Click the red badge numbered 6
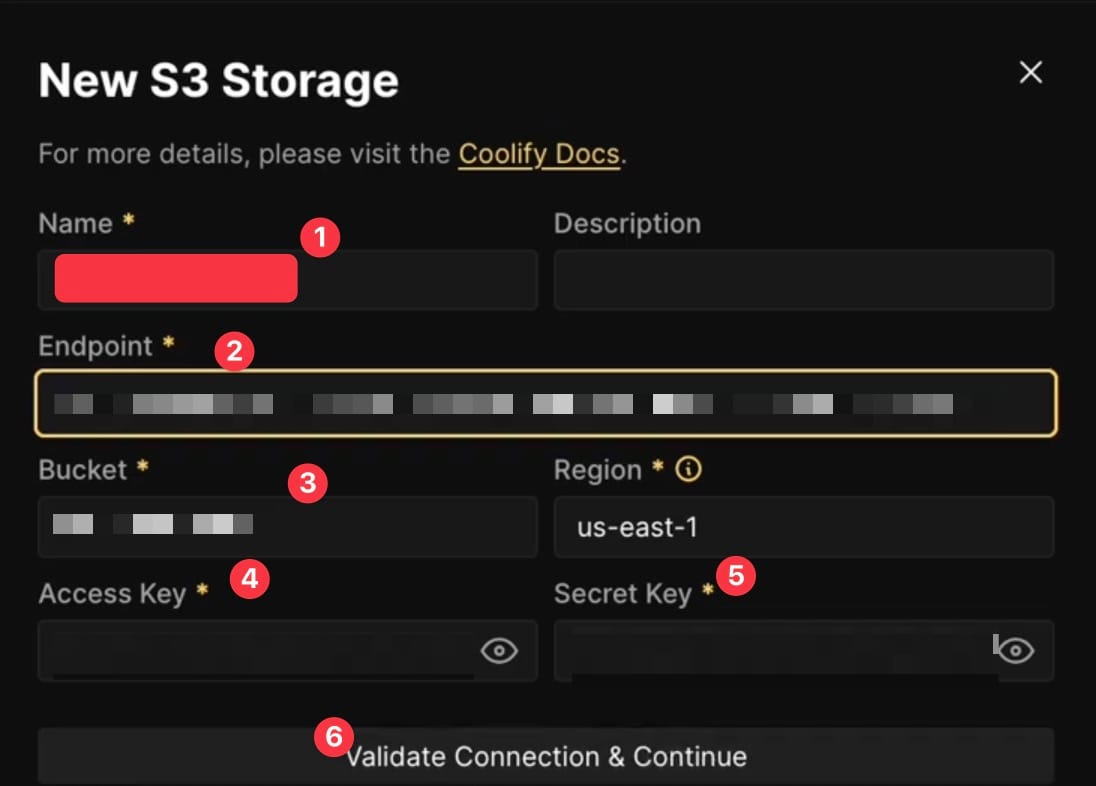The width and height of the screenshot is (1096, 786). click(x=333, y=737)
